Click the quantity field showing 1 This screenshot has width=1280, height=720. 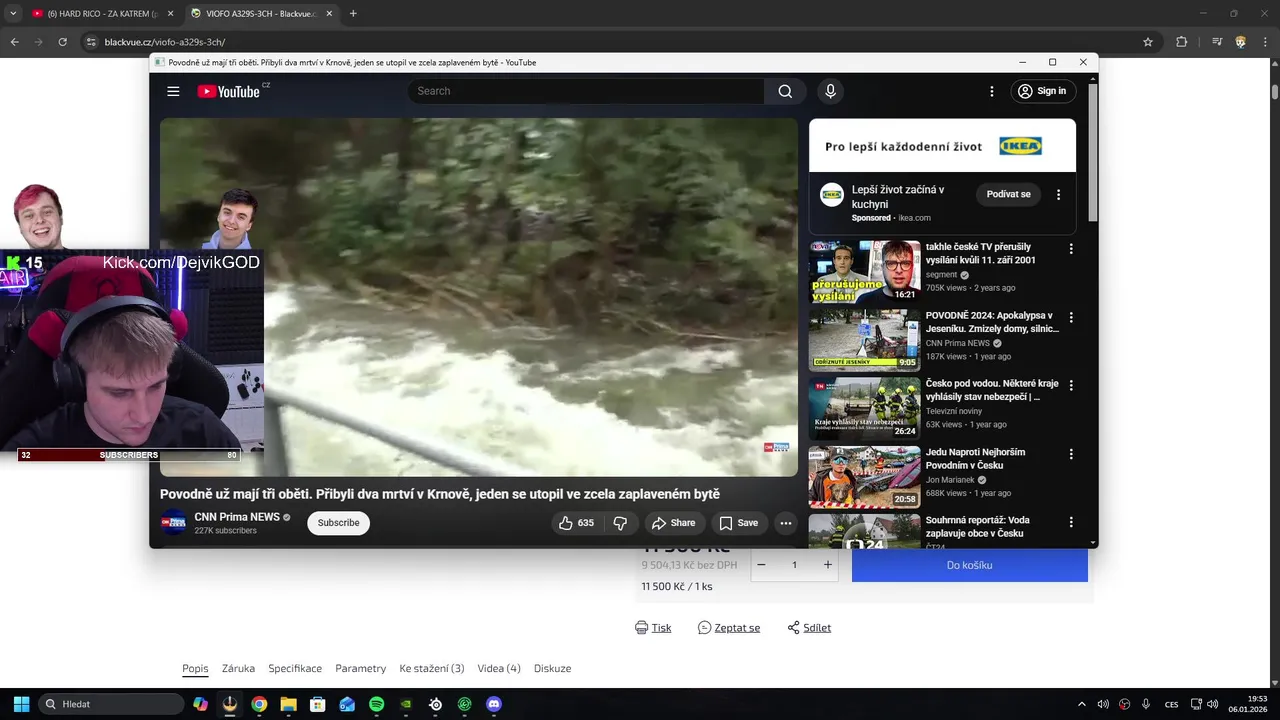click(794, 565)
